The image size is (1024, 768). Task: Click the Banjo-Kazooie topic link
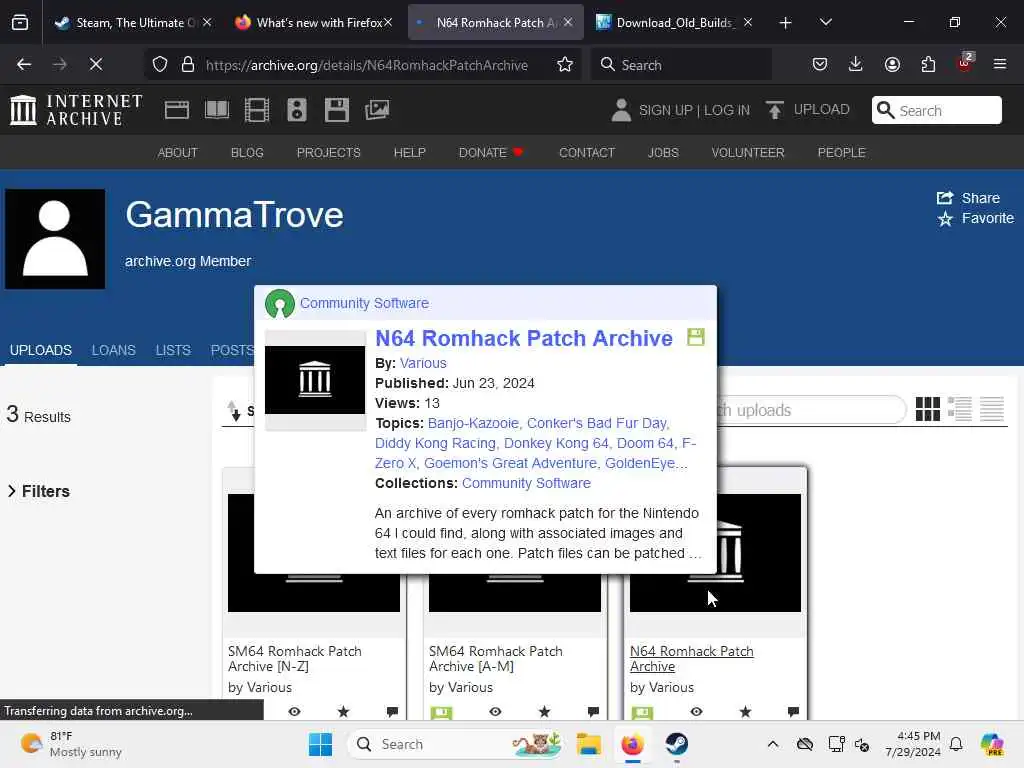475,423
